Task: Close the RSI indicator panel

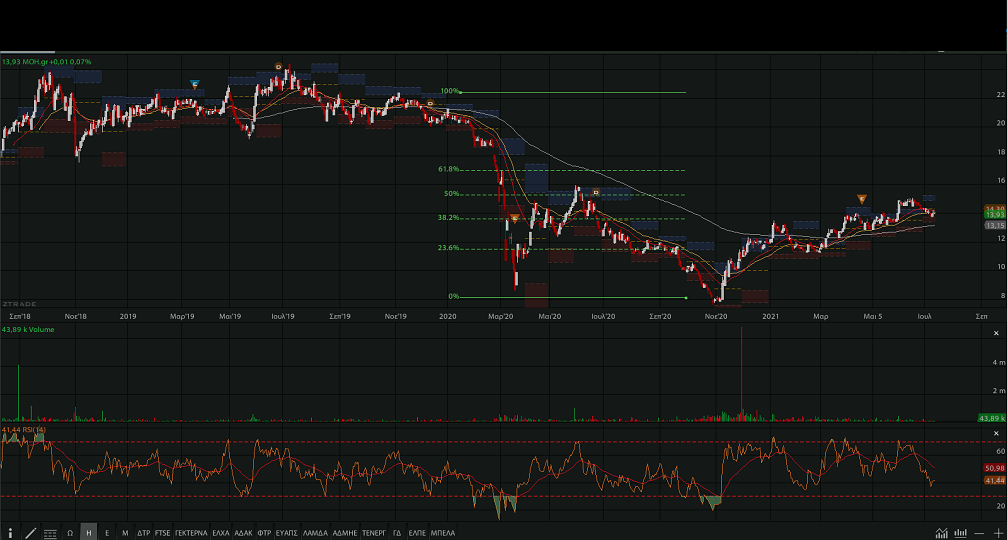Action: [996, 432]
